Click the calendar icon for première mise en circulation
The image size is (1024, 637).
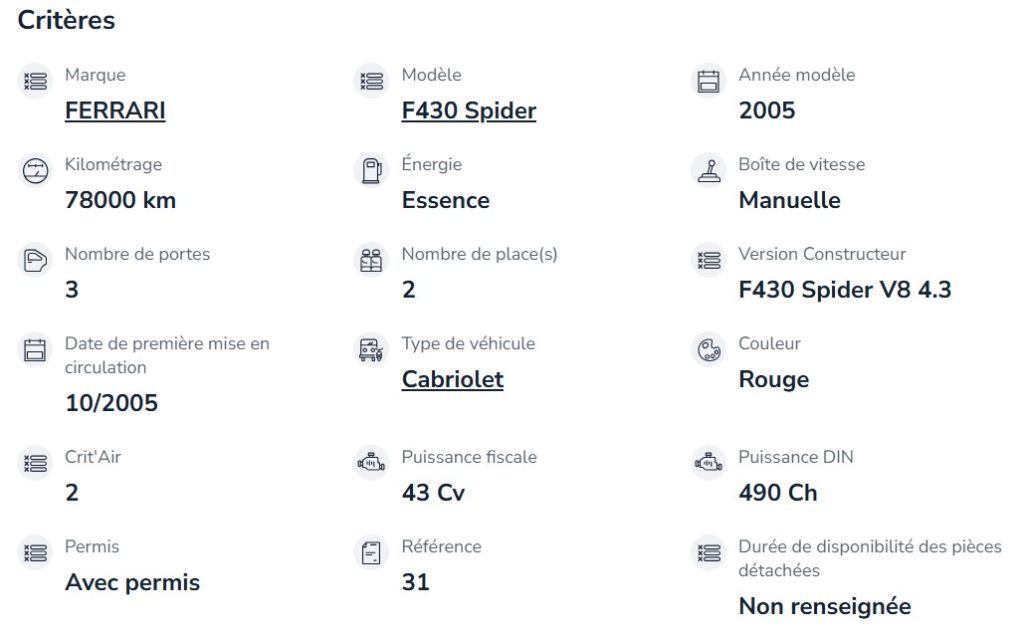(x=35, y=350)
